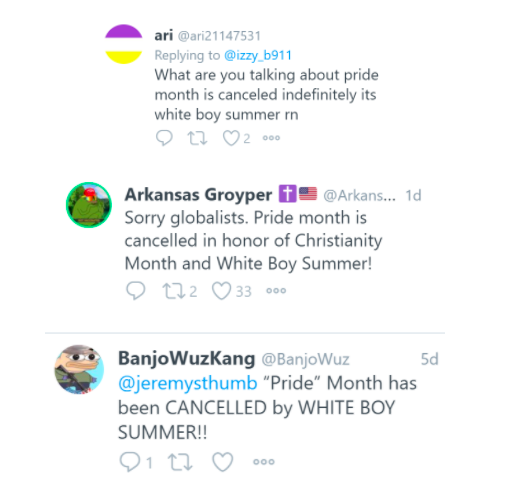Retweet BanjoWuzKang's tweet
Image resolution: width=507 pixels, height=496 pixels.
click(180, 462)
